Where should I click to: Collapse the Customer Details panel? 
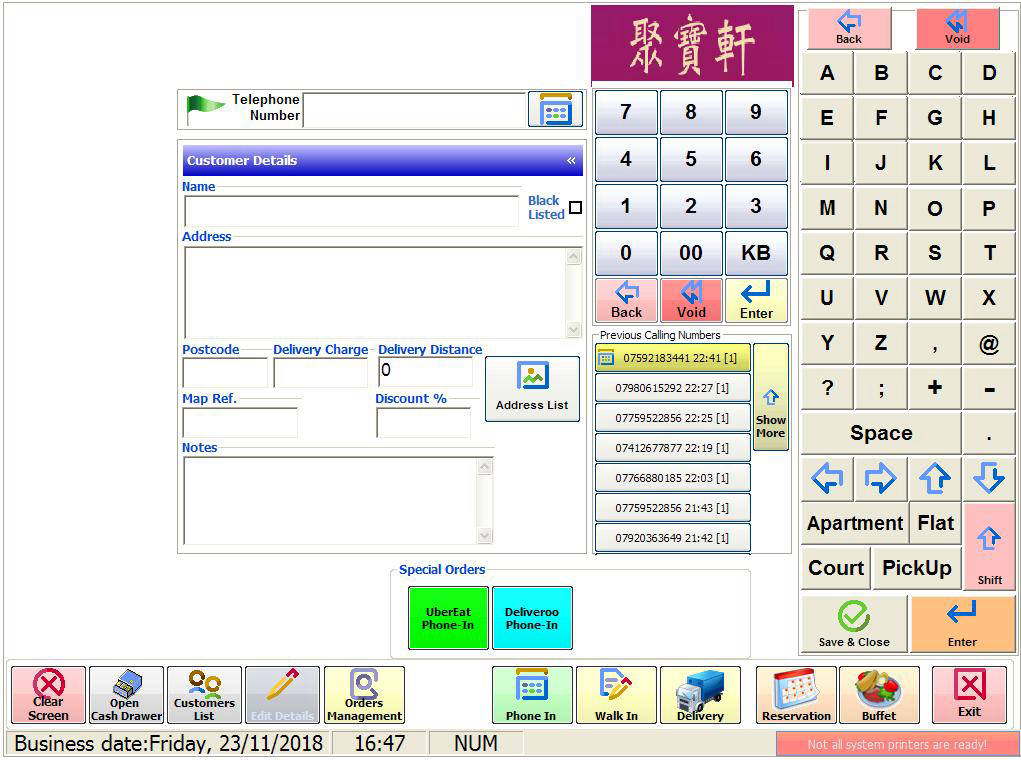pos(571,160)
